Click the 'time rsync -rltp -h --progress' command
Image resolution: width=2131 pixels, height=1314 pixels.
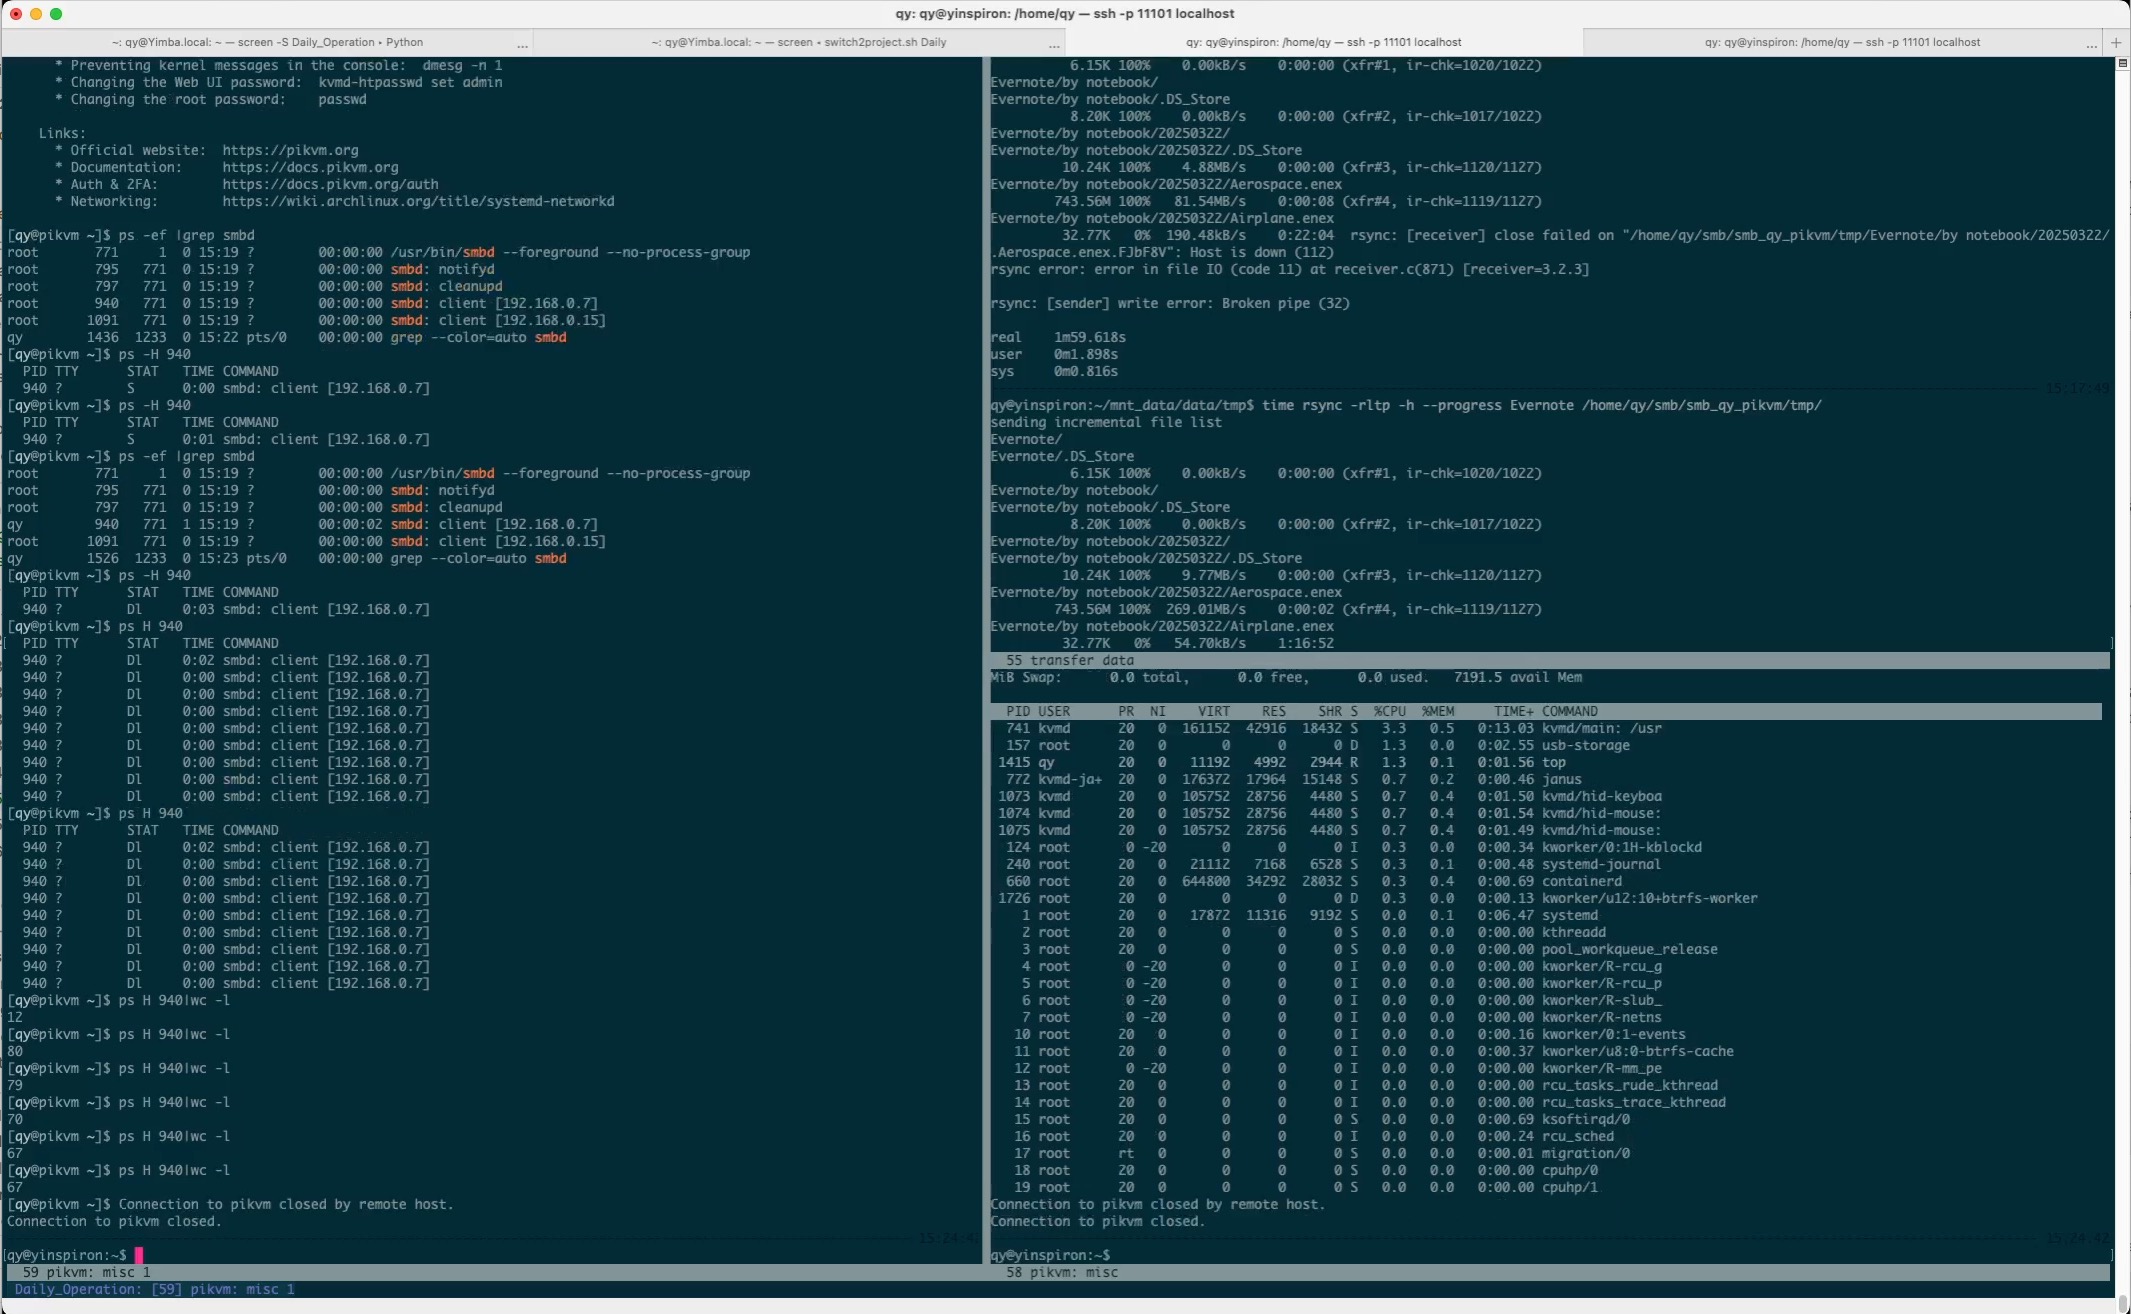[x=1541, y=405]
